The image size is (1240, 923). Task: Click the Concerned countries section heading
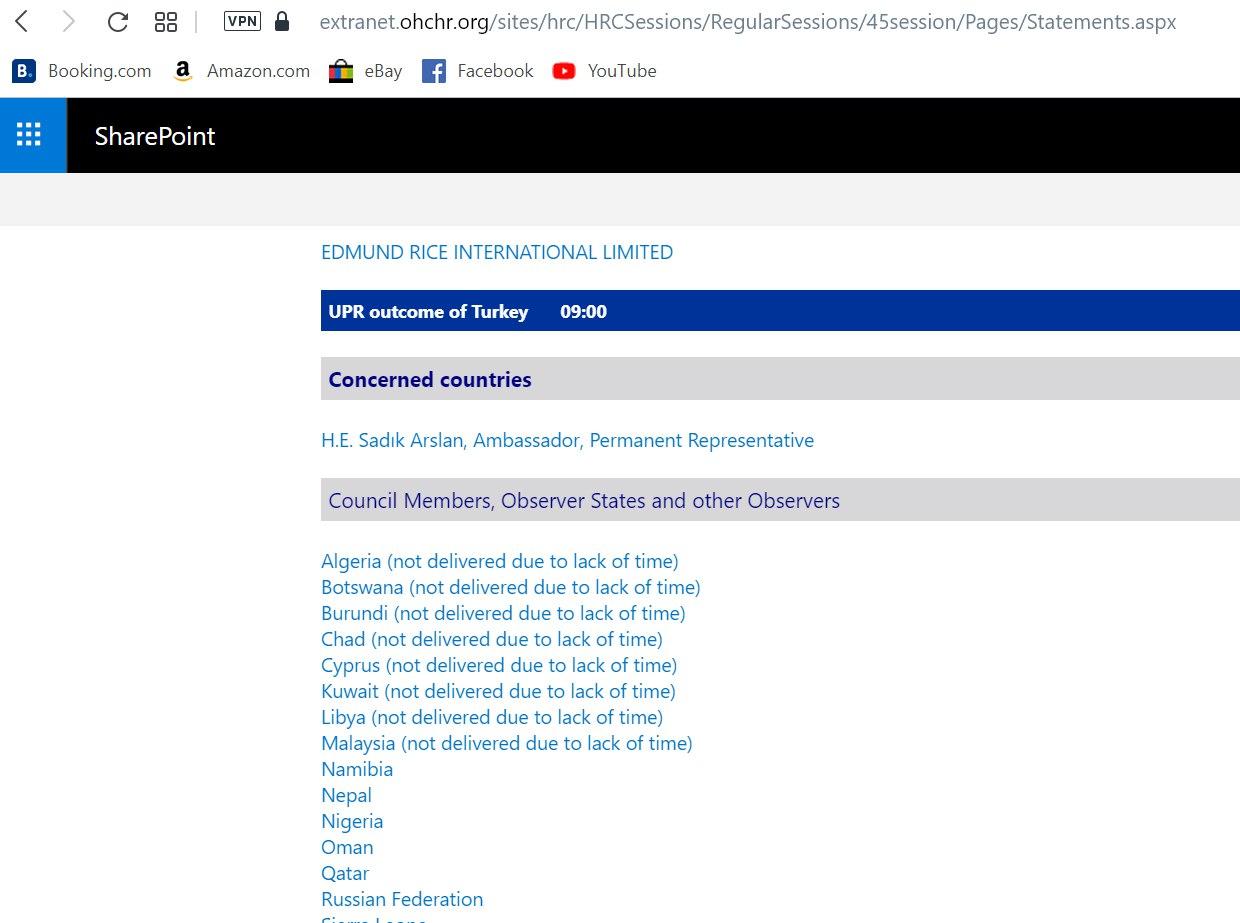pyautogui.click(x=430, y=380)
